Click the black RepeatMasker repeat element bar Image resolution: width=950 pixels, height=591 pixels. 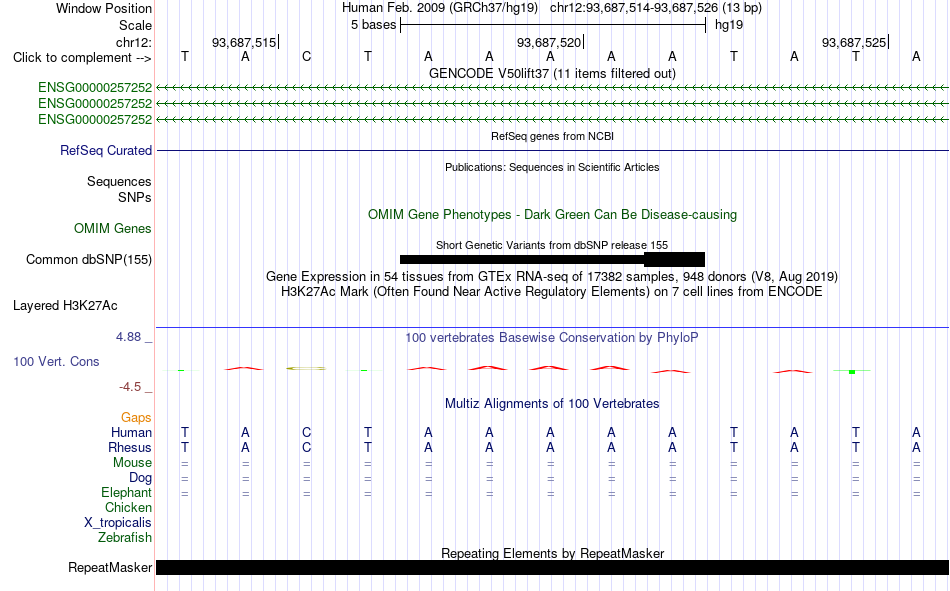point(552,567)
